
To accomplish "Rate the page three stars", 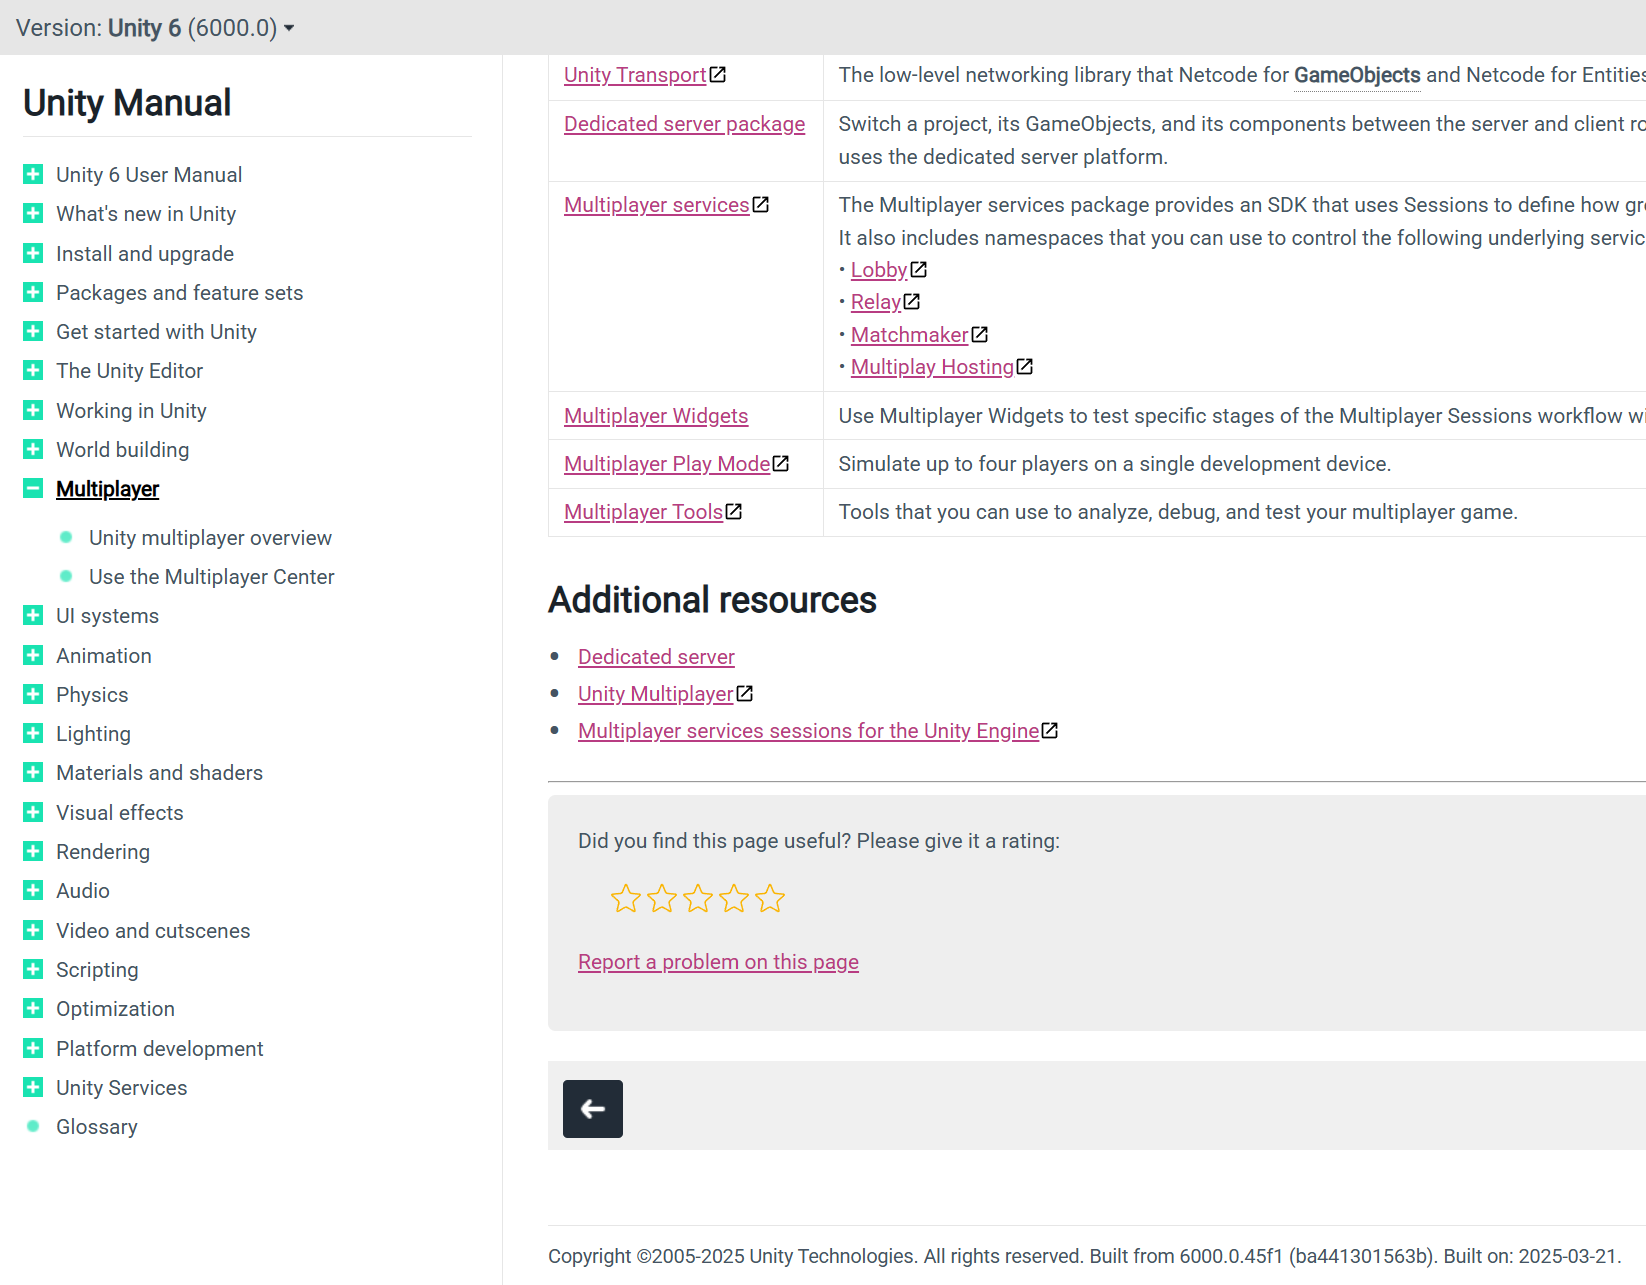I will point(698,898).
